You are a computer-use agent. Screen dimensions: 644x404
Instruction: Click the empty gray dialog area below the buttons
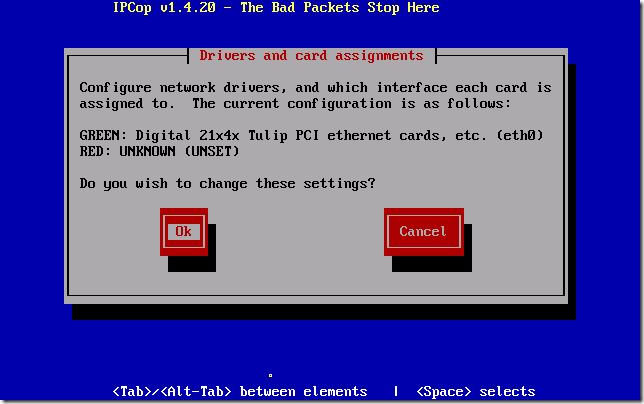(x=315, y=283)
